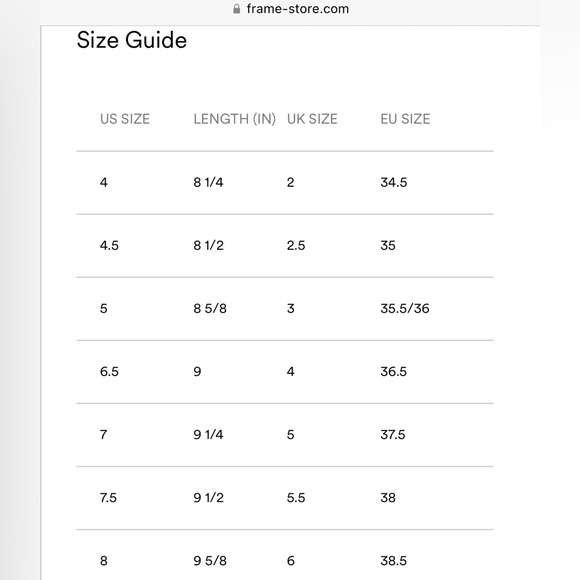Screen dimensions: 580x580
Task: Select US size 4 cell
Action: tap(104, 182)
